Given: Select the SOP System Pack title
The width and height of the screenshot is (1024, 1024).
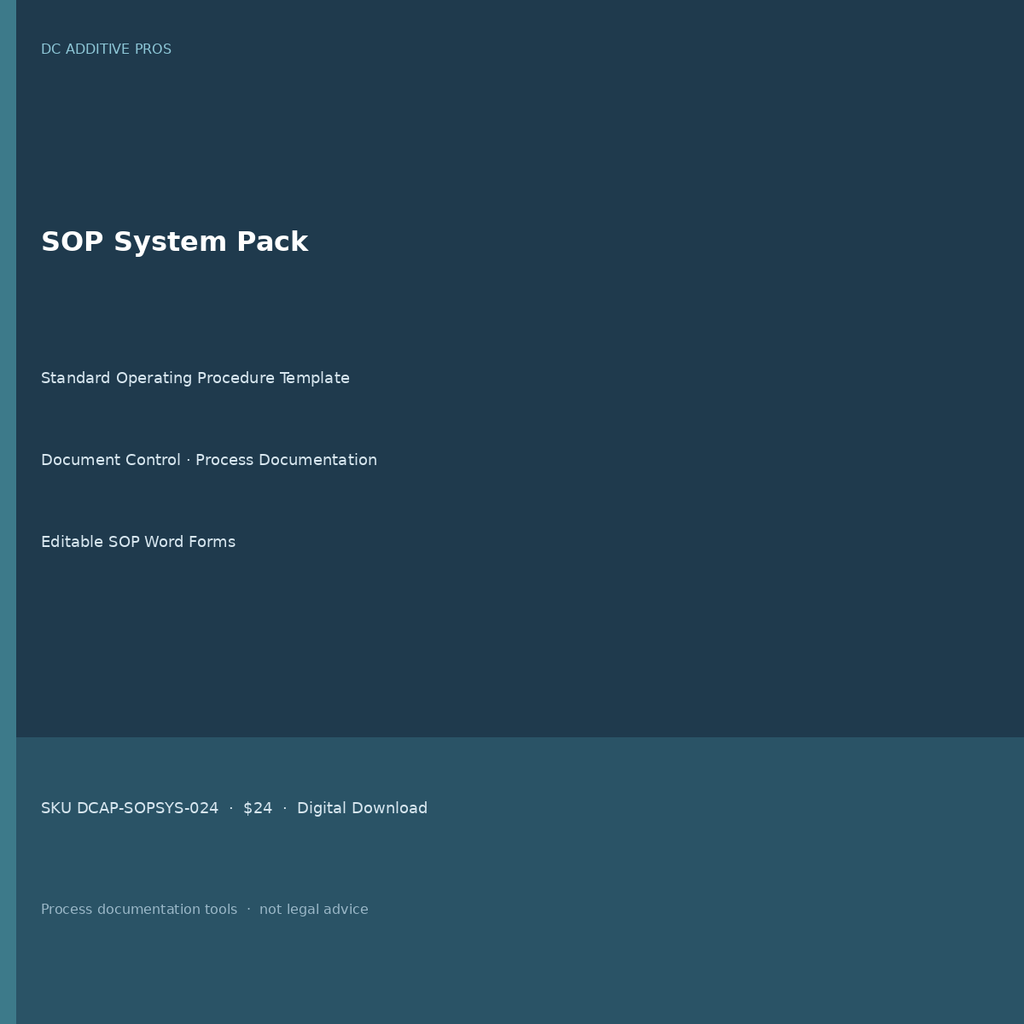Looking at the screenshot, I should click(x=174, y=242).
